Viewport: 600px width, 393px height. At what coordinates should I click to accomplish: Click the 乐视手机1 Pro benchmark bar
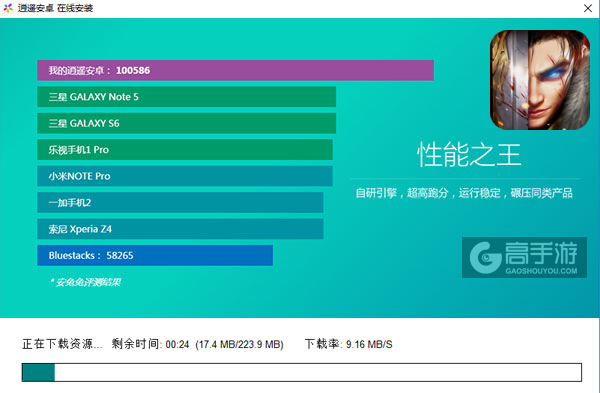click(185, 150)
